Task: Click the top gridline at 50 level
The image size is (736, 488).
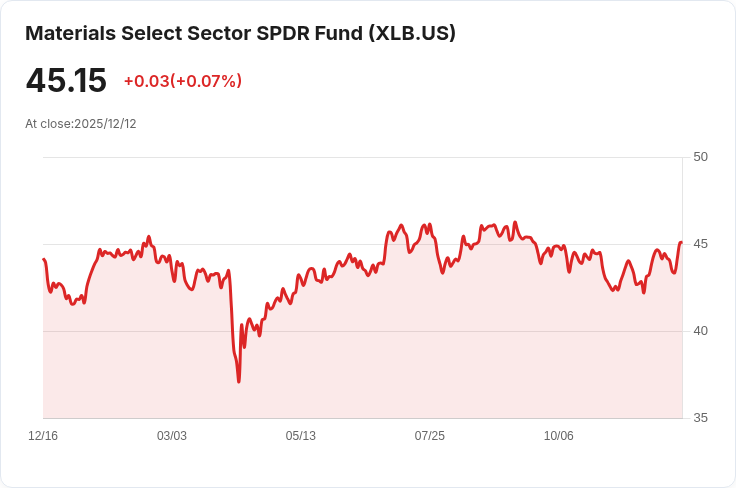Action: pyautogui.click(x=363, y=157)
